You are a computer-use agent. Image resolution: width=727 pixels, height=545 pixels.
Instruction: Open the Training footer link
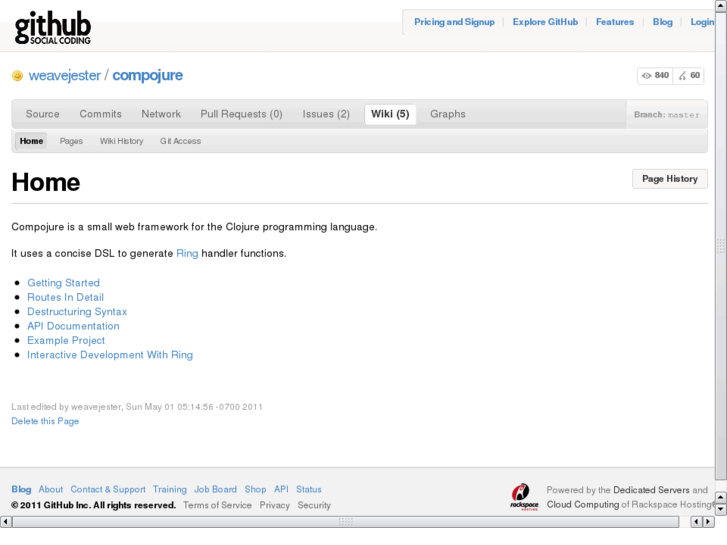pos(170,489)
